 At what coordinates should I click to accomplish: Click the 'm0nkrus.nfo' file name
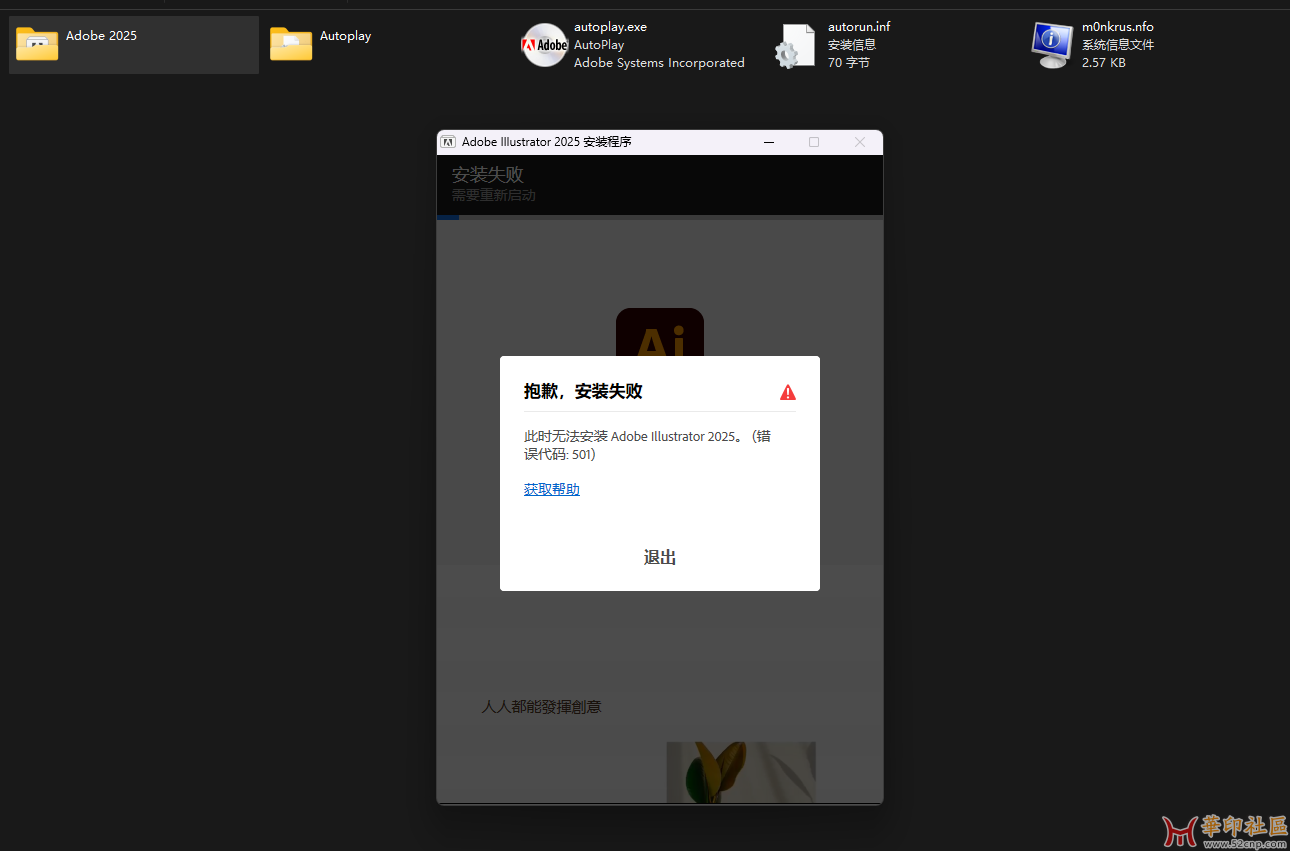tap(1118, 27)
